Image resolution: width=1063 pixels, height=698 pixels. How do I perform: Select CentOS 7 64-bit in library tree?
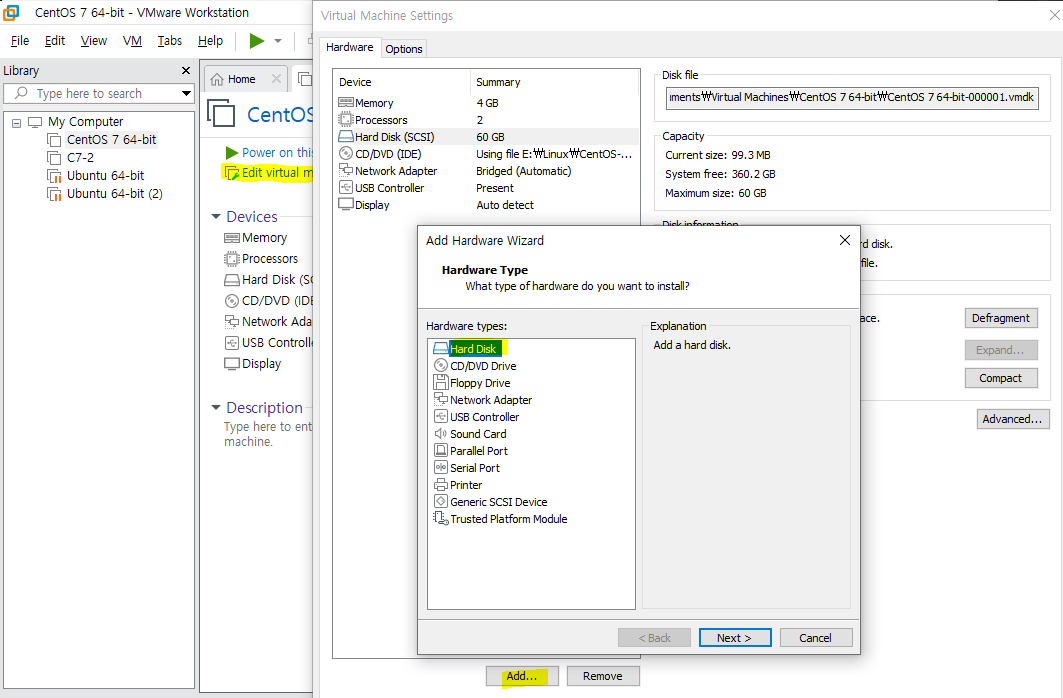[111, 140]
